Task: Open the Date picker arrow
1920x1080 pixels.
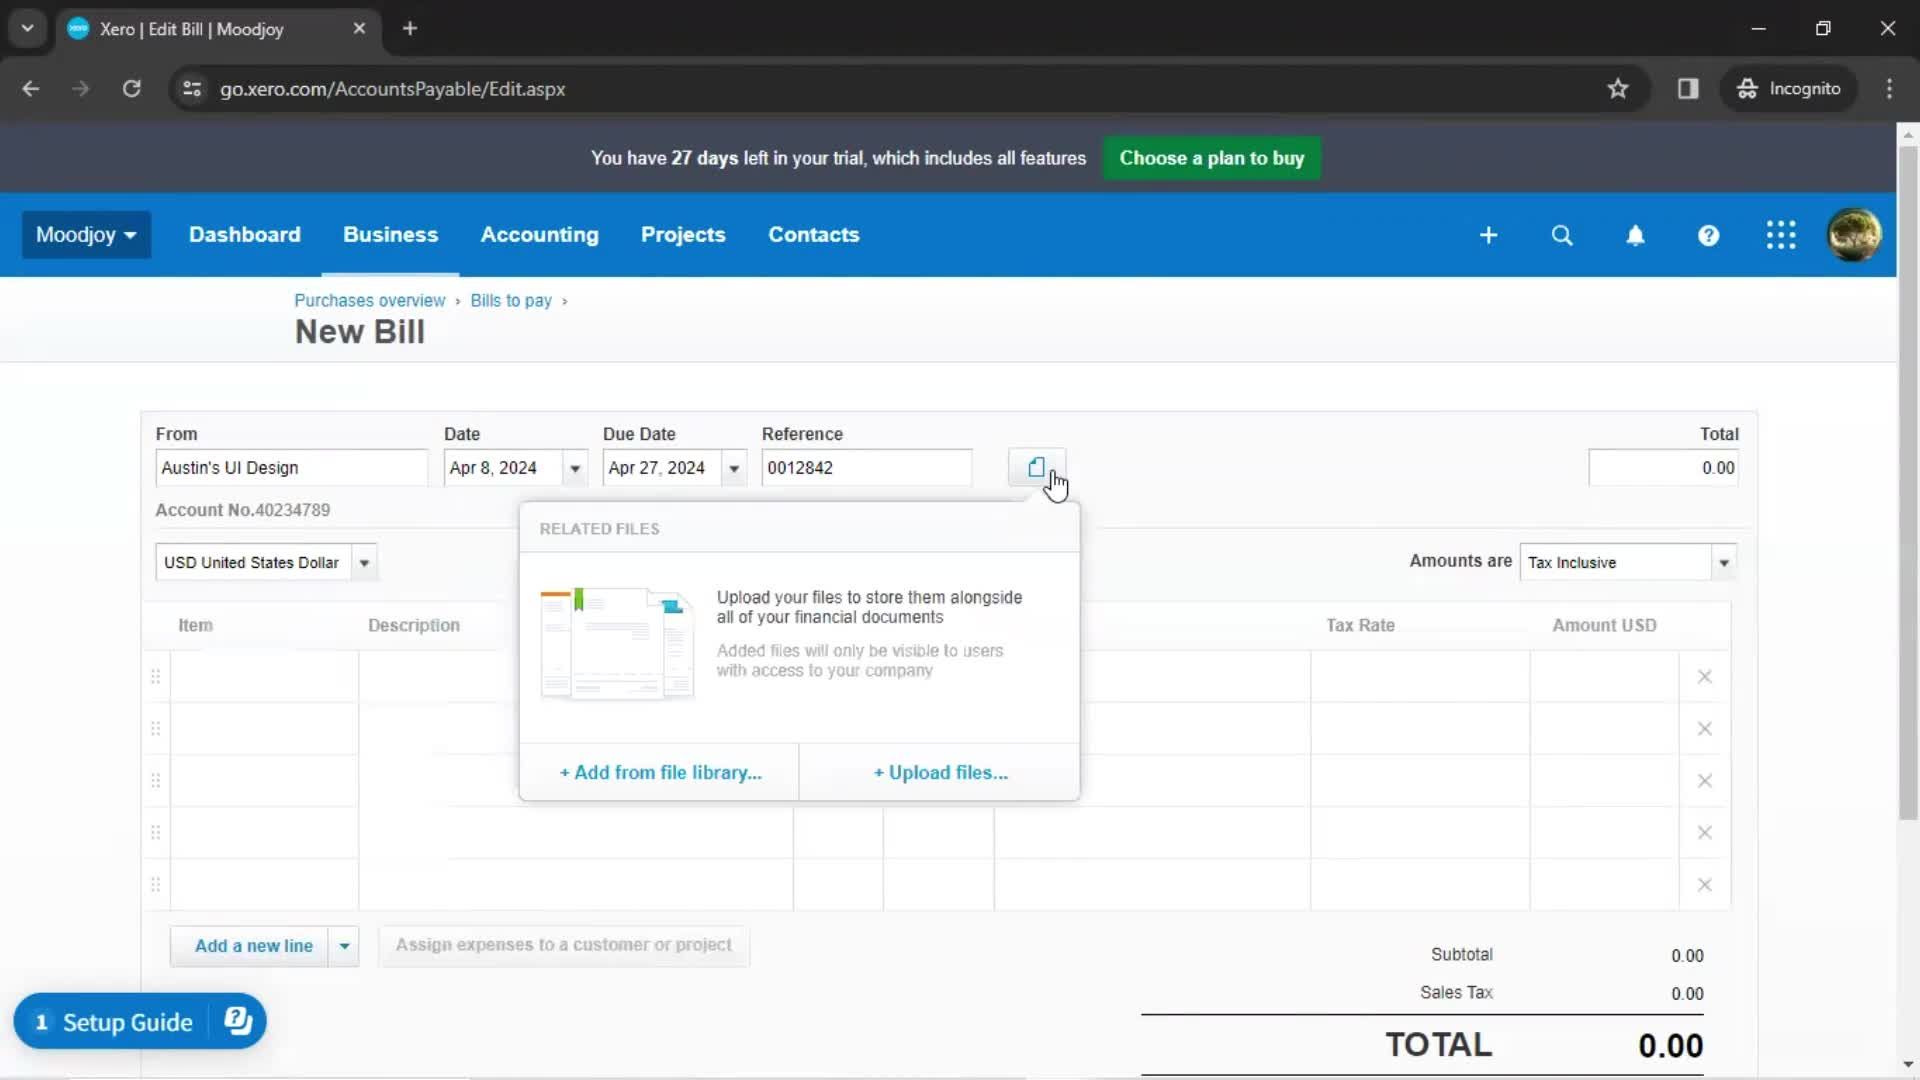Action: pyautogui.click(x=575, y=468)
